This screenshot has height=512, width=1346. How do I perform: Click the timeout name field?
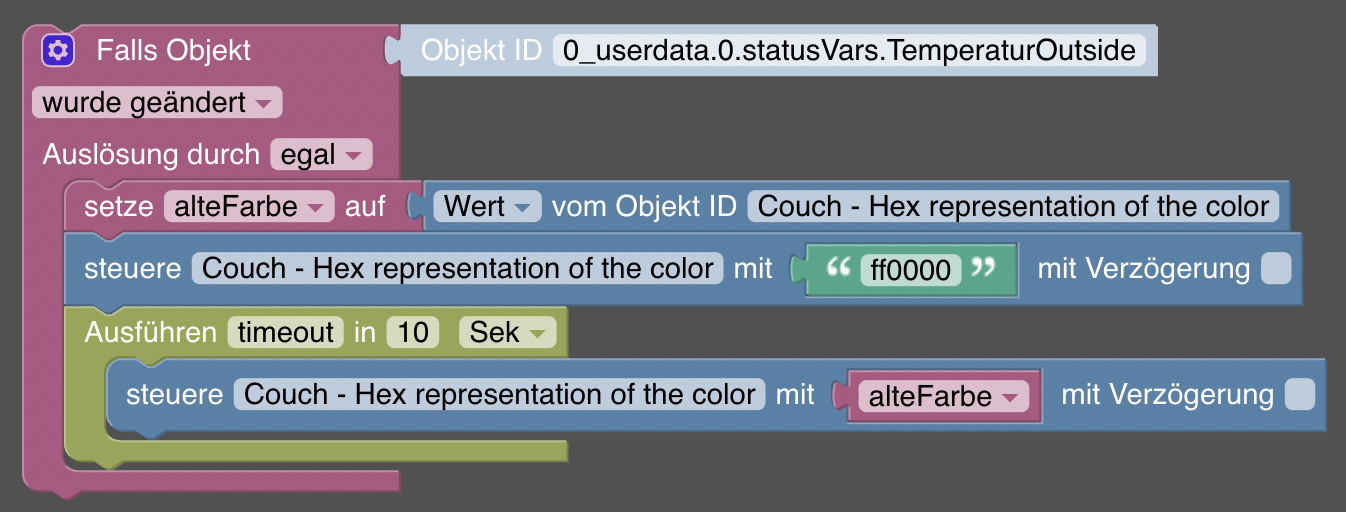point(285,332)
